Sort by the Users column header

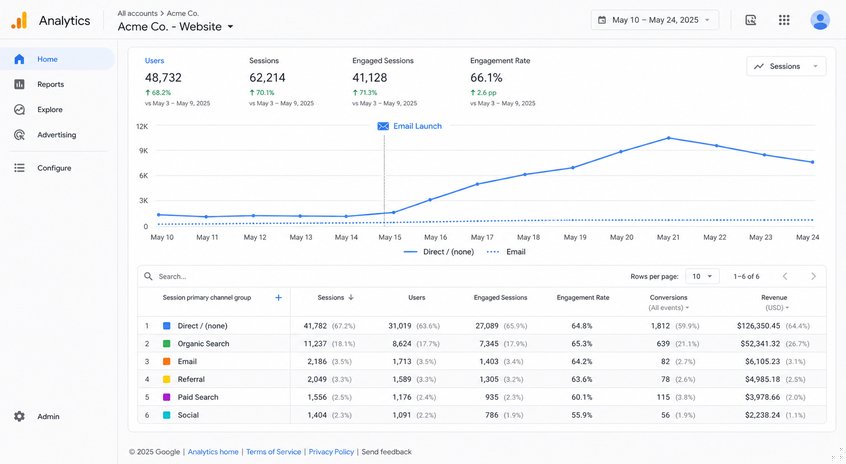(417, 297)
